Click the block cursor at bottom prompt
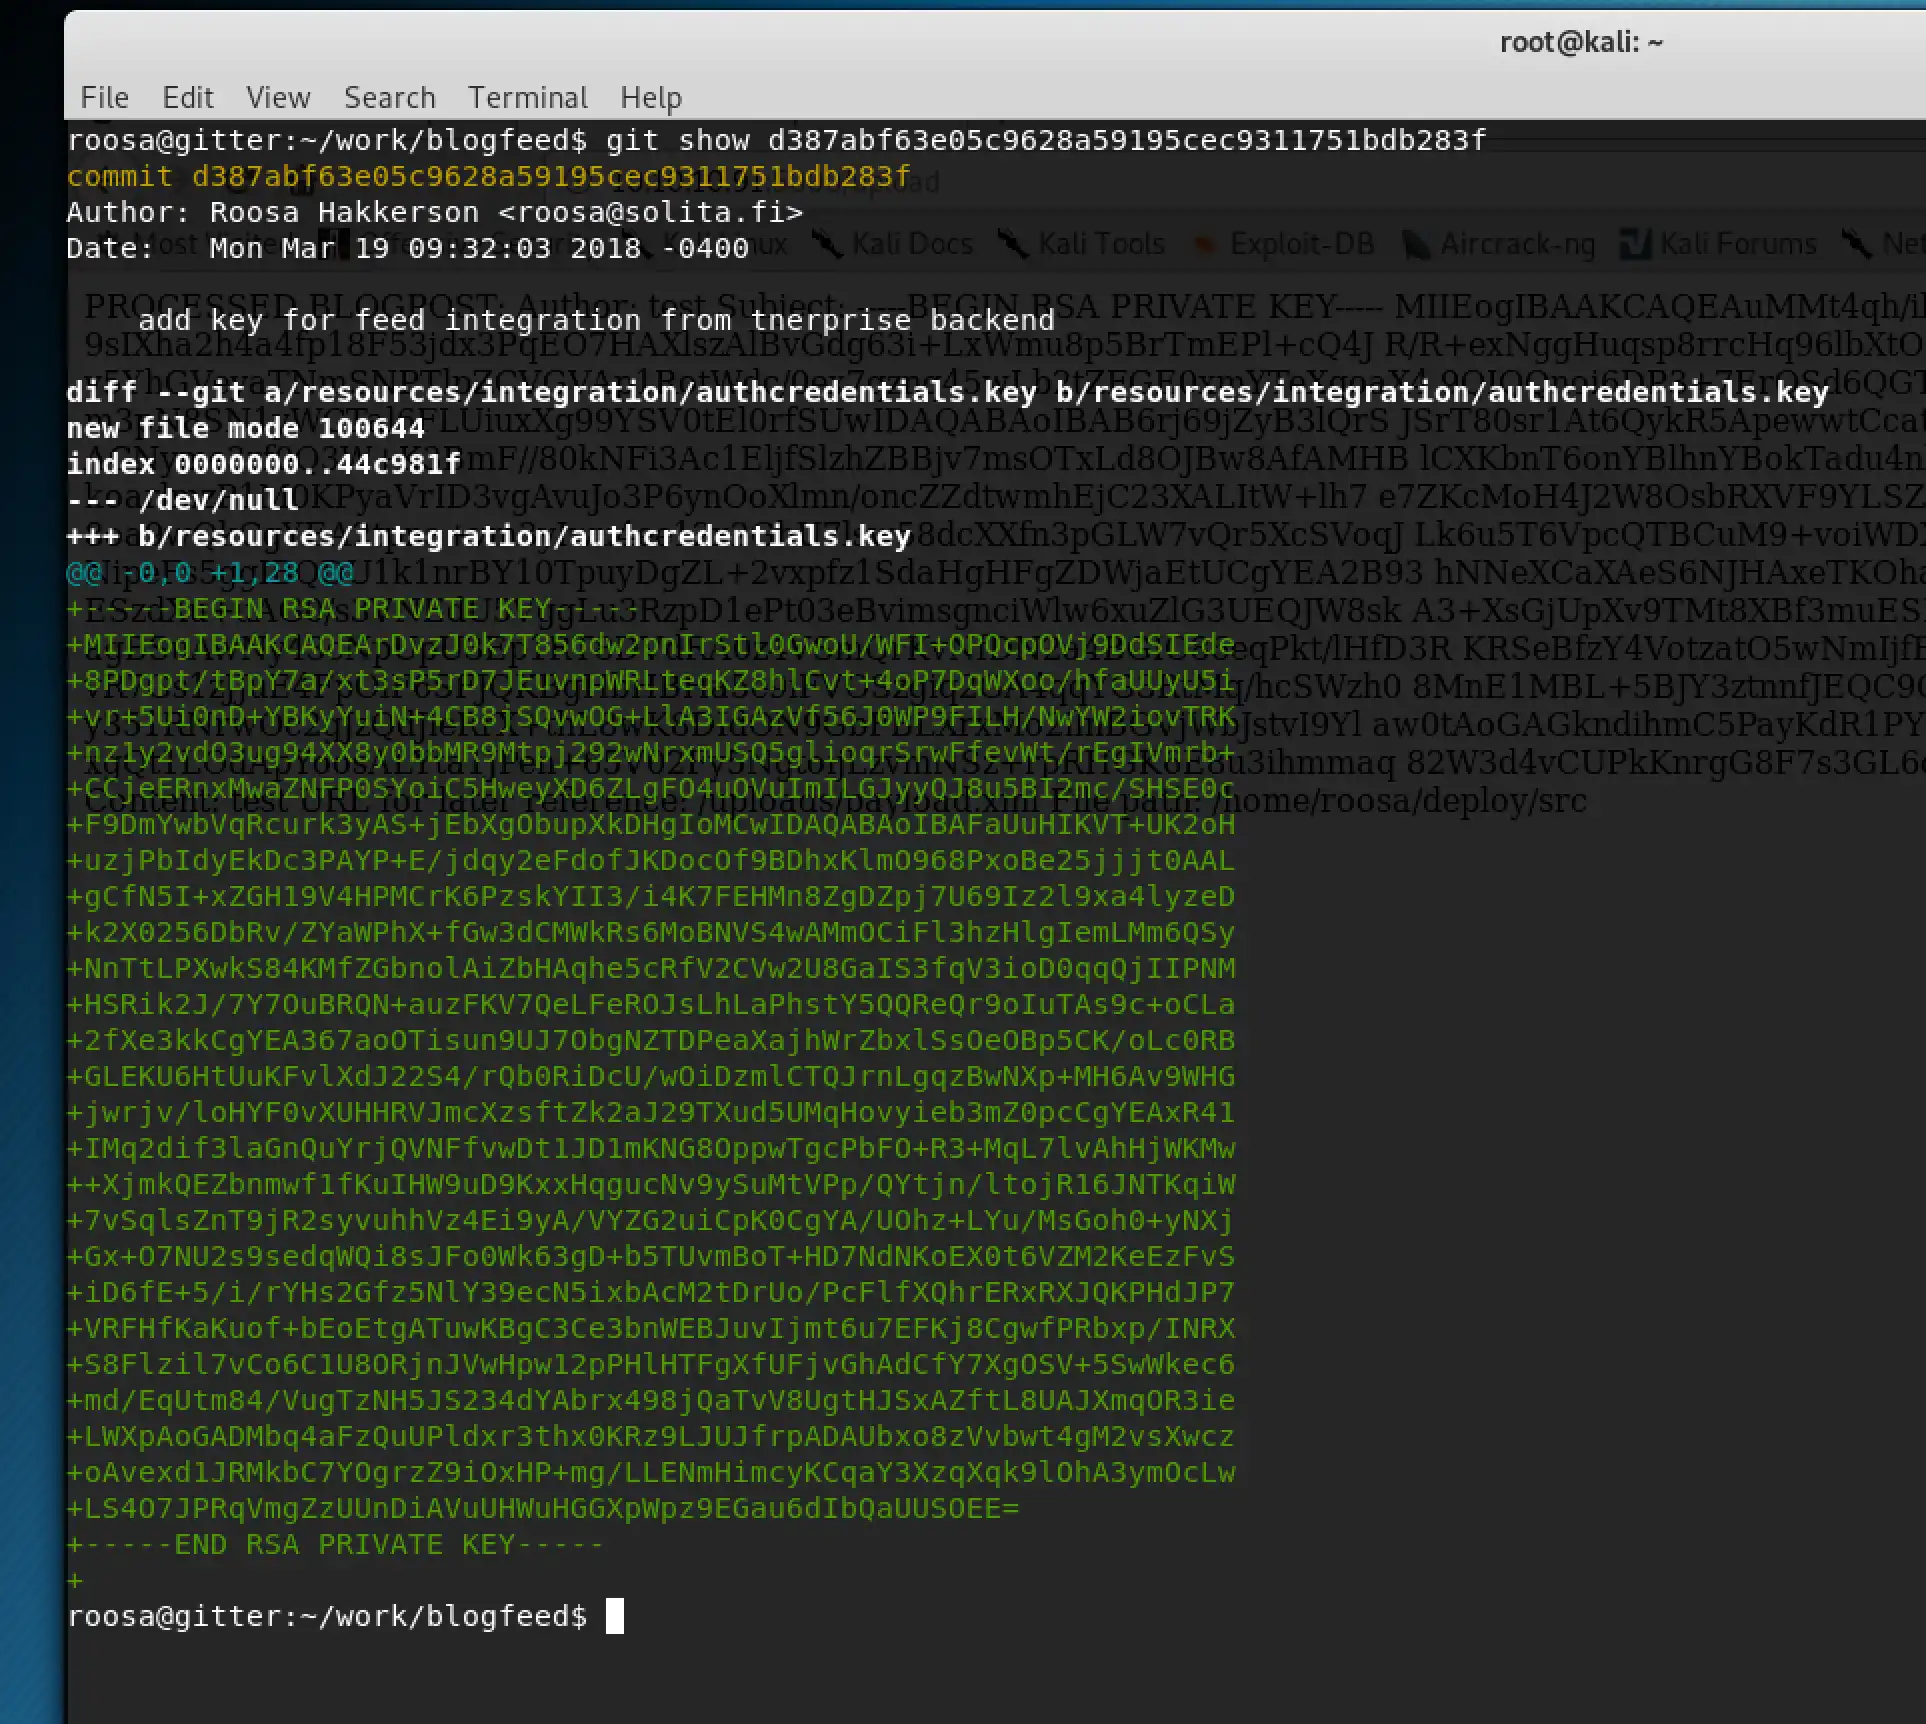The height and width of the screenshot is (1724, 1926). pyautogui.click(x=614, y=1616)
